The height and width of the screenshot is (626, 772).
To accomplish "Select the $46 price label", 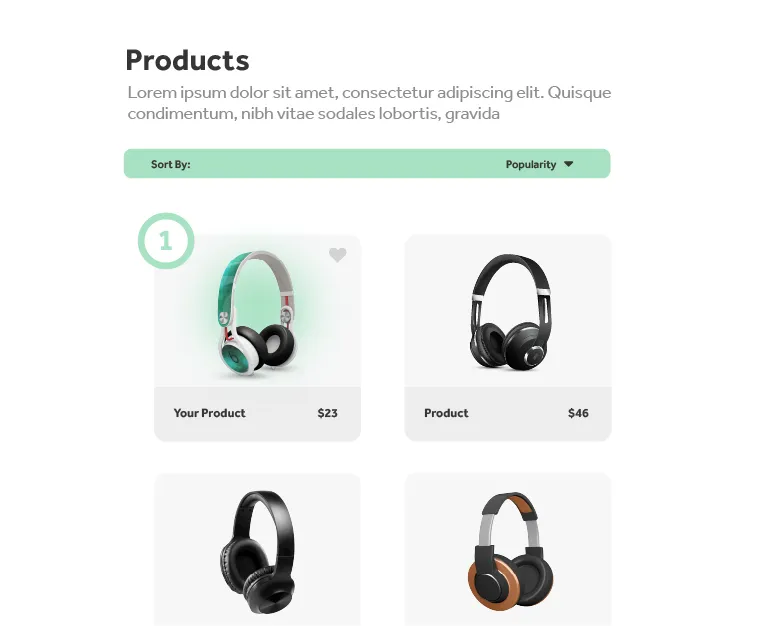I will tap(578, 413).
